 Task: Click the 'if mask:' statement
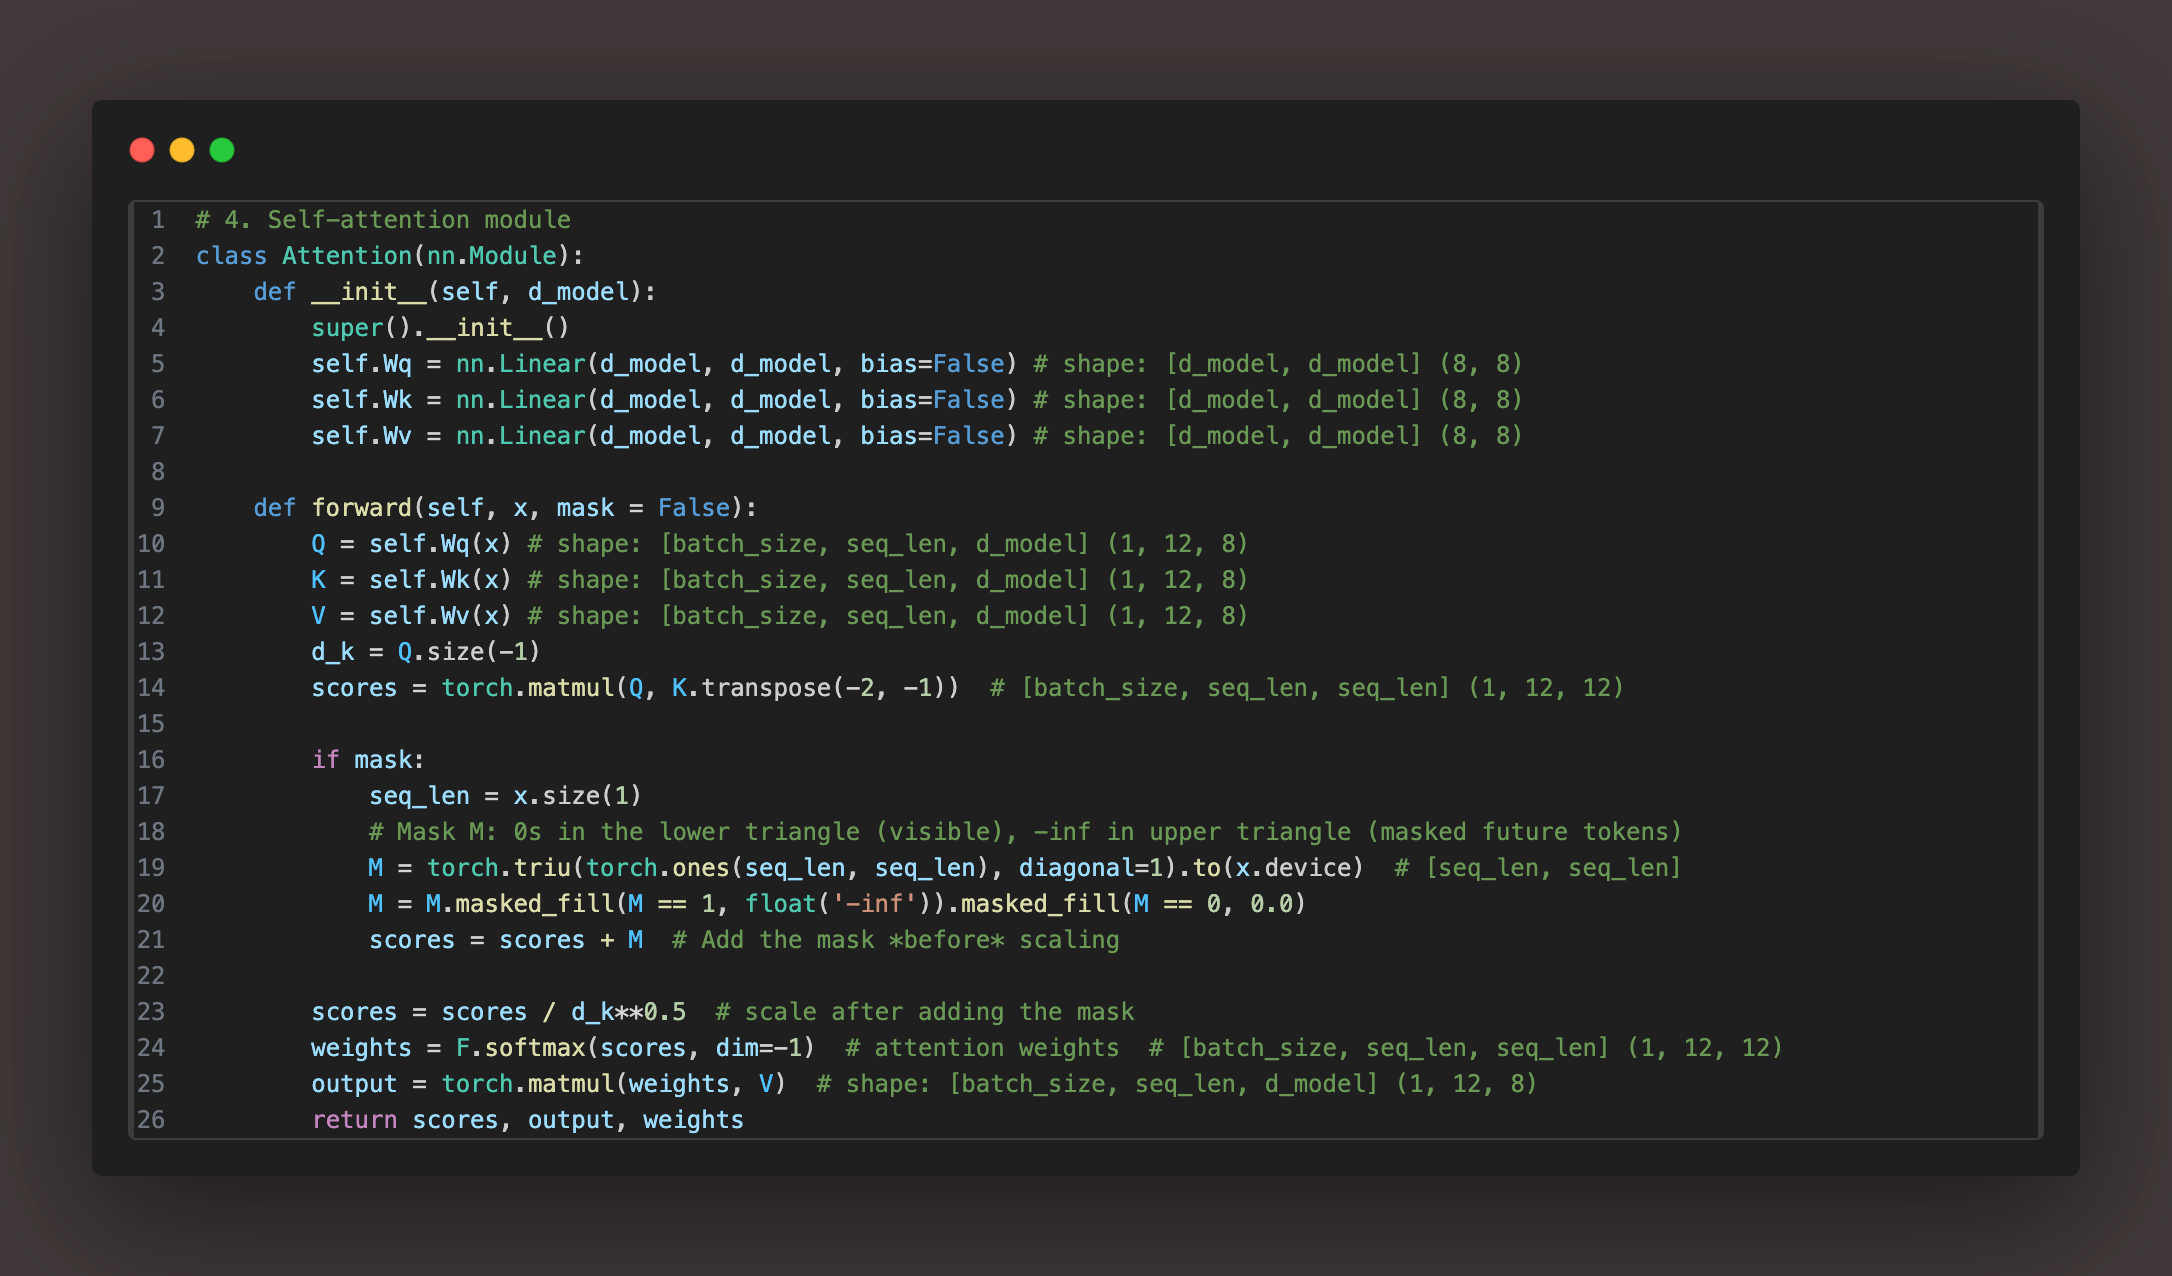[x=368, y=760]
